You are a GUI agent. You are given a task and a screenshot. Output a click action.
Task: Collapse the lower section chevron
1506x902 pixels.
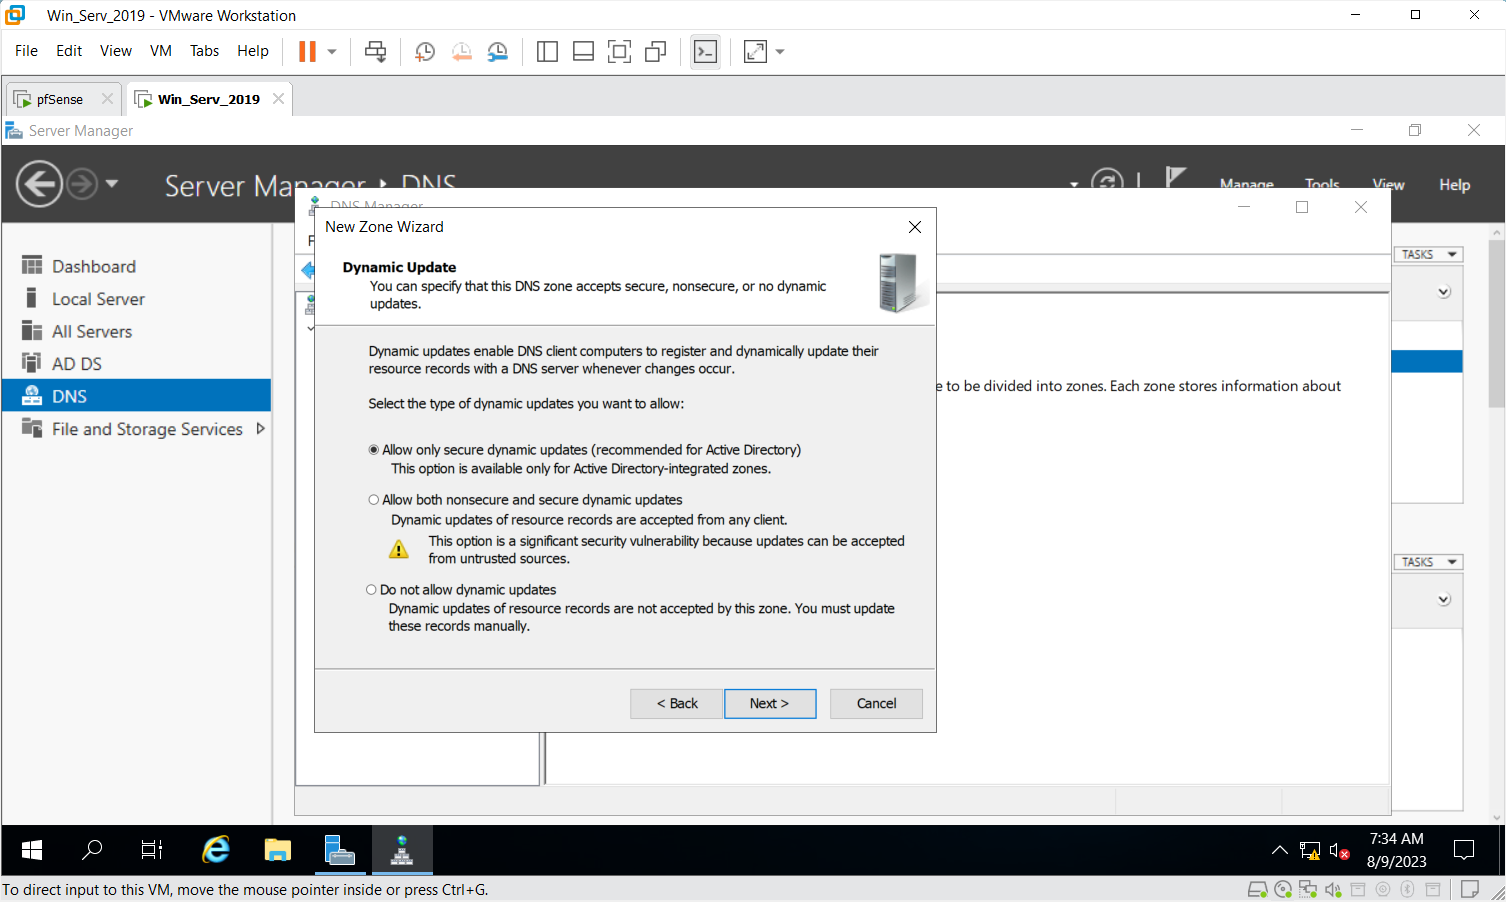coord(1444,600)
